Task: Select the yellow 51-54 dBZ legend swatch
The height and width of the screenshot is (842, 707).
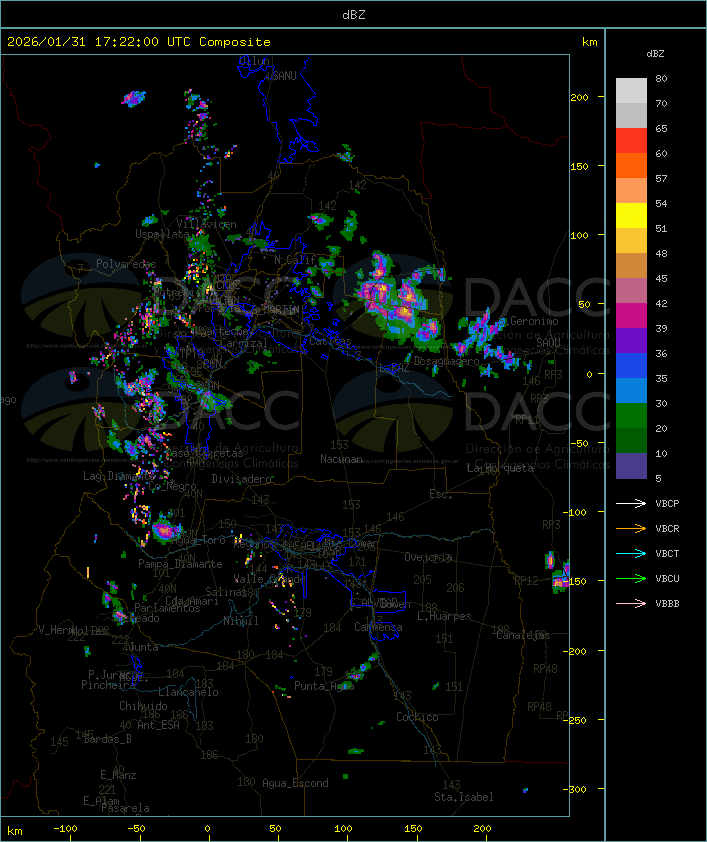Action: coord(631,216)
